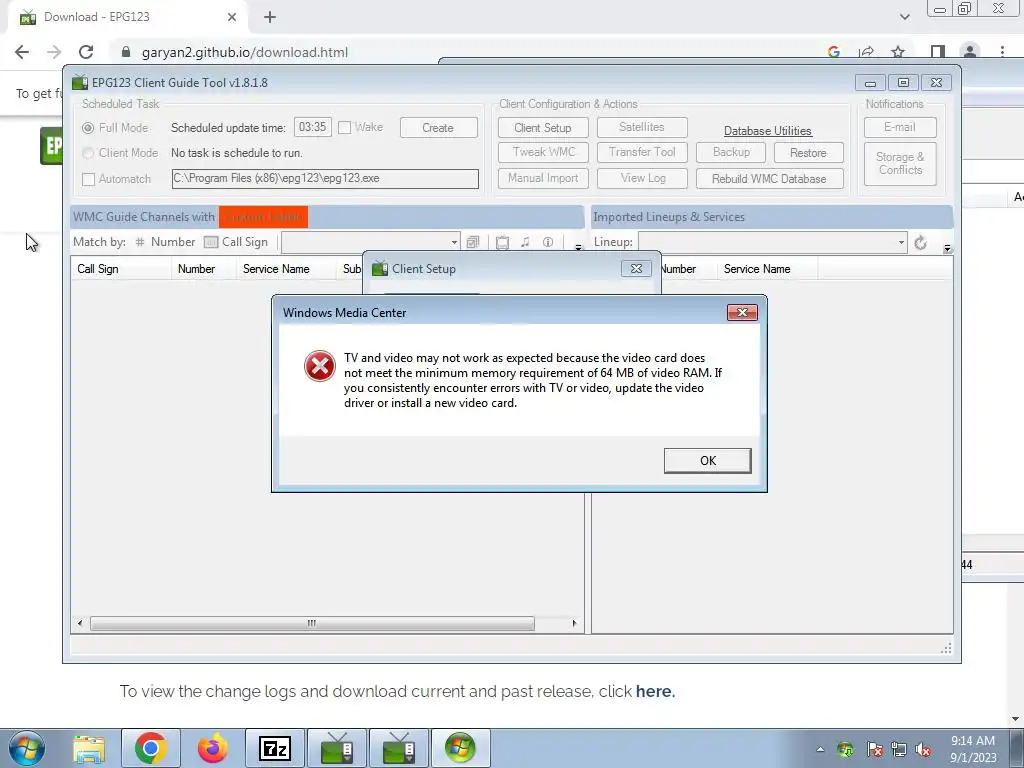Click the Manual Import button
Viewport: 1024px width, 768px height.
pyautogui.click(x=543, y=178)
